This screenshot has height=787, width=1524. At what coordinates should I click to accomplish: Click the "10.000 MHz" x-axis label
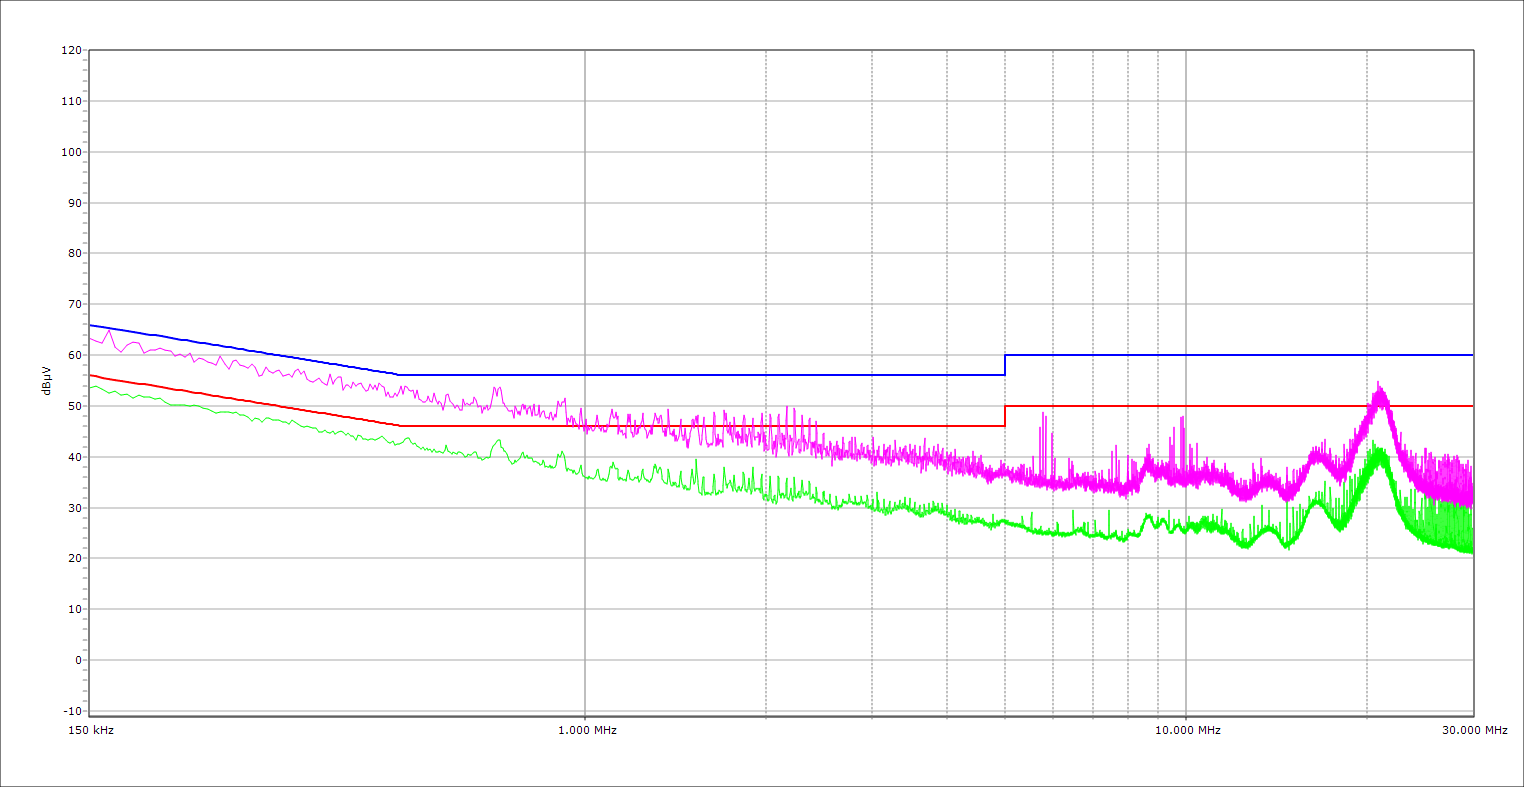(x=1188, y=730)
